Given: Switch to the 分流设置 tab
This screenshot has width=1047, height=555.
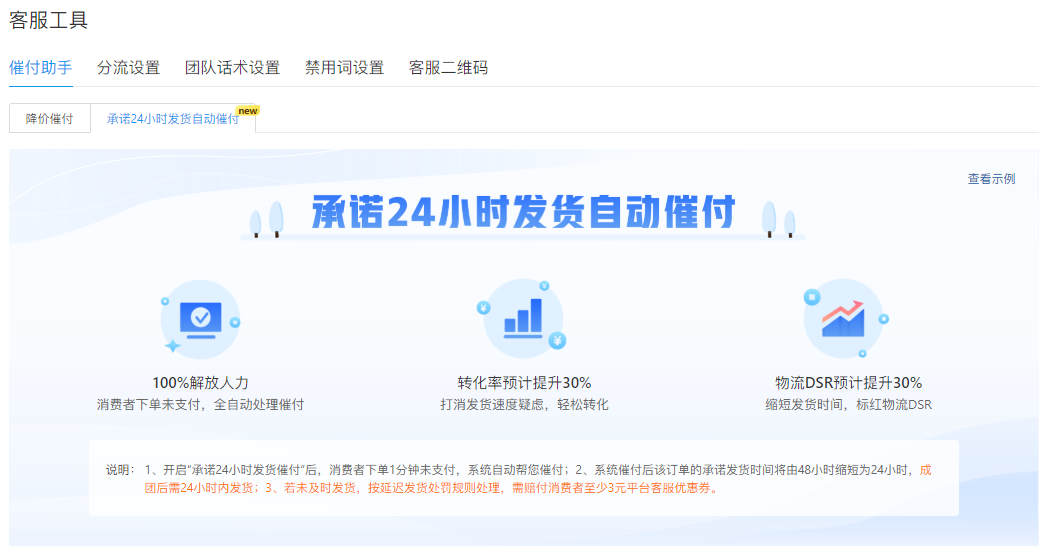Looking at the screenshot, I should [129, 68].
